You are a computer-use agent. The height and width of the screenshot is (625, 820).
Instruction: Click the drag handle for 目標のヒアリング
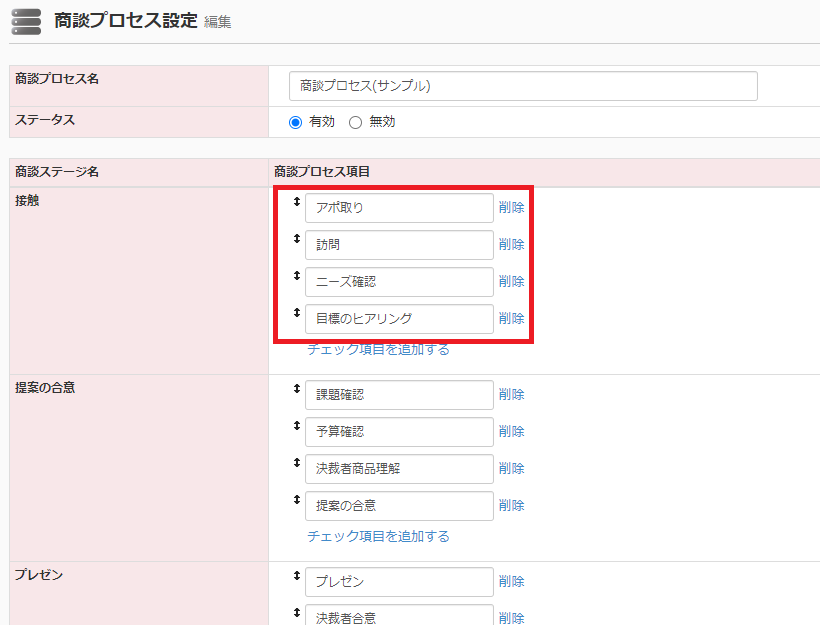(x=296, y=313)
